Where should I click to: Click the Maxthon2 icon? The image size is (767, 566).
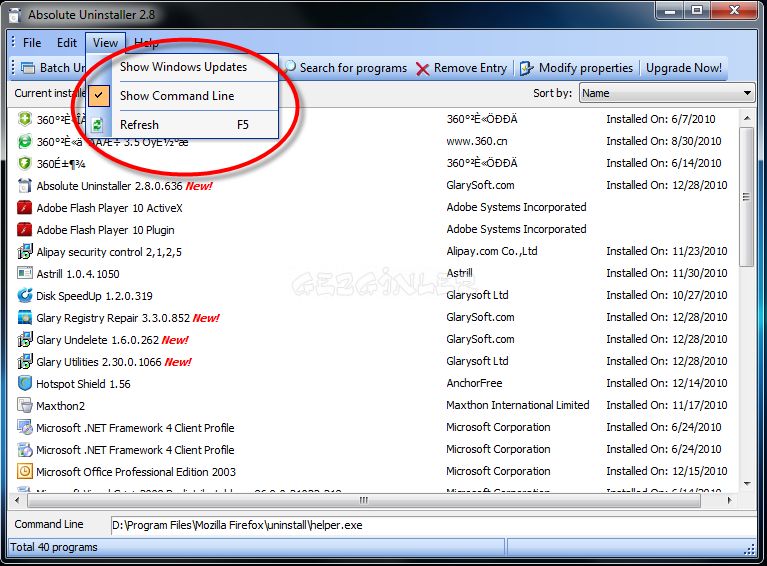pos(24,405)
